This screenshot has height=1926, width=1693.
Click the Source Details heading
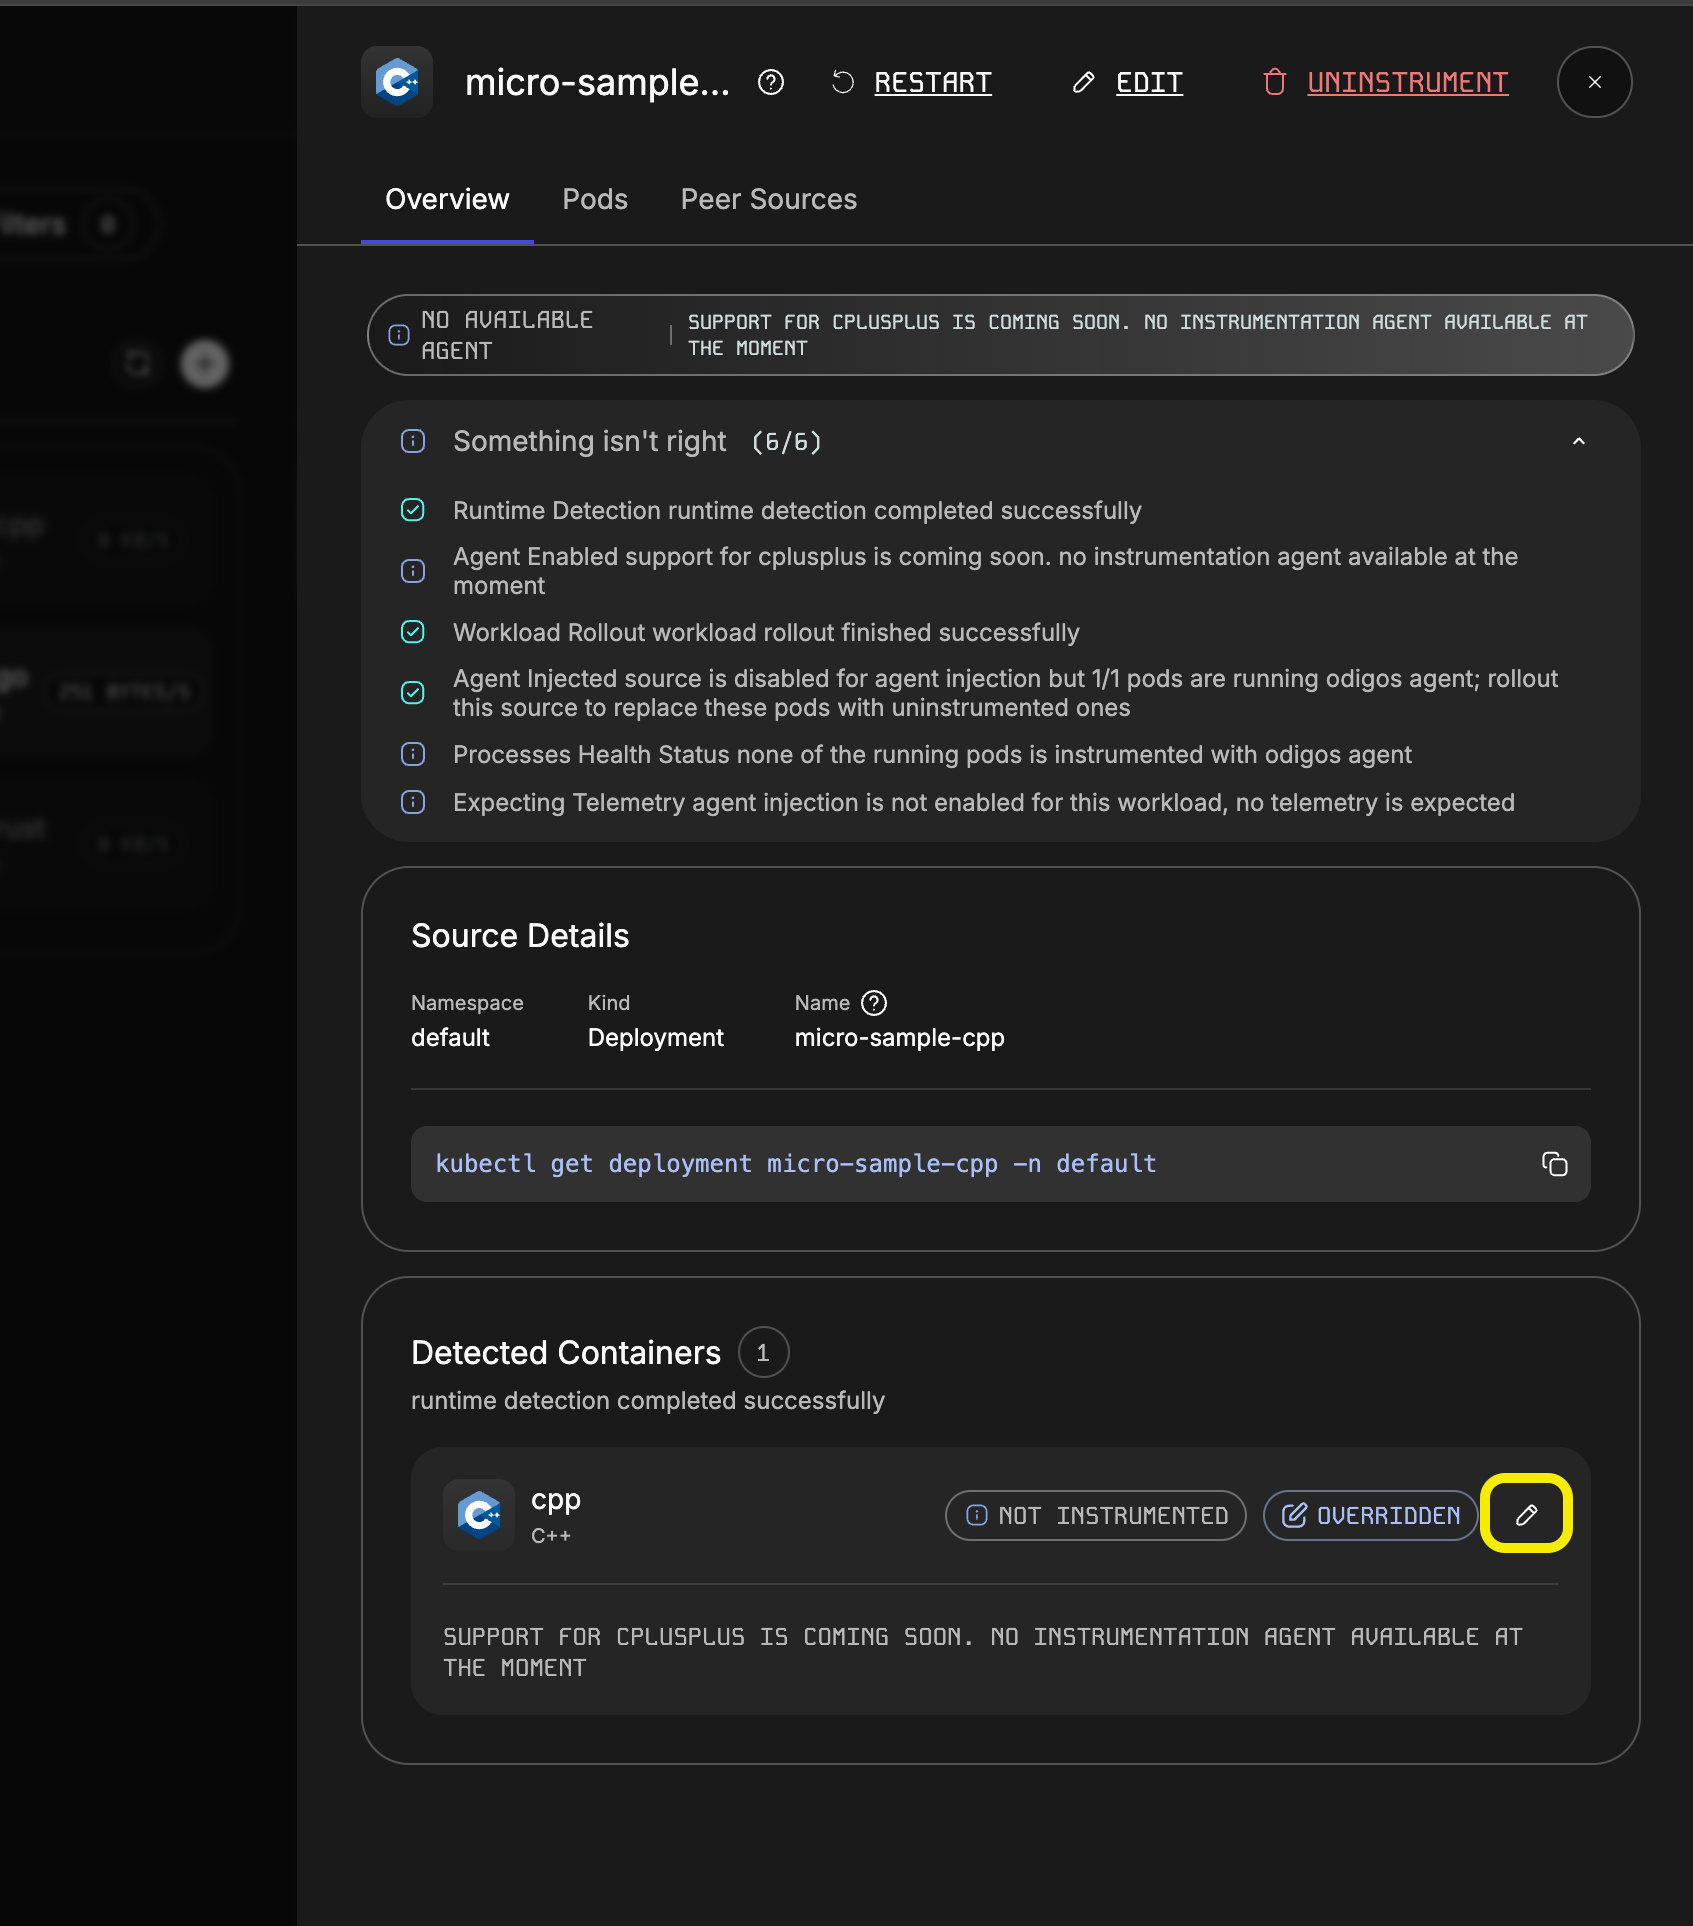coord(520,936)
